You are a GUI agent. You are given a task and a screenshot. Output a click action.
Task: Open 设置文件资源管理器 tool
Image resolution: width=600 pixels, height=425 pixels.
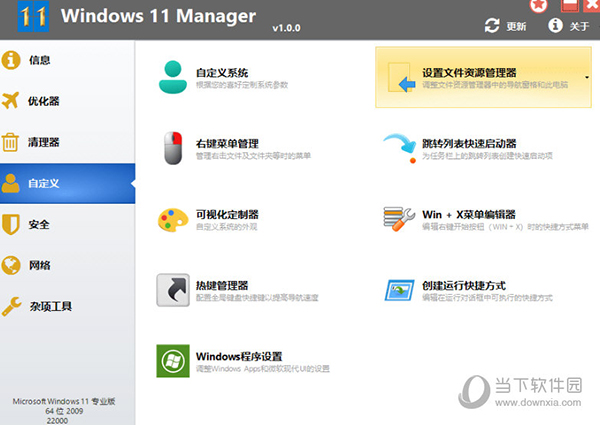pyautogui.click(x=483, y=77)
